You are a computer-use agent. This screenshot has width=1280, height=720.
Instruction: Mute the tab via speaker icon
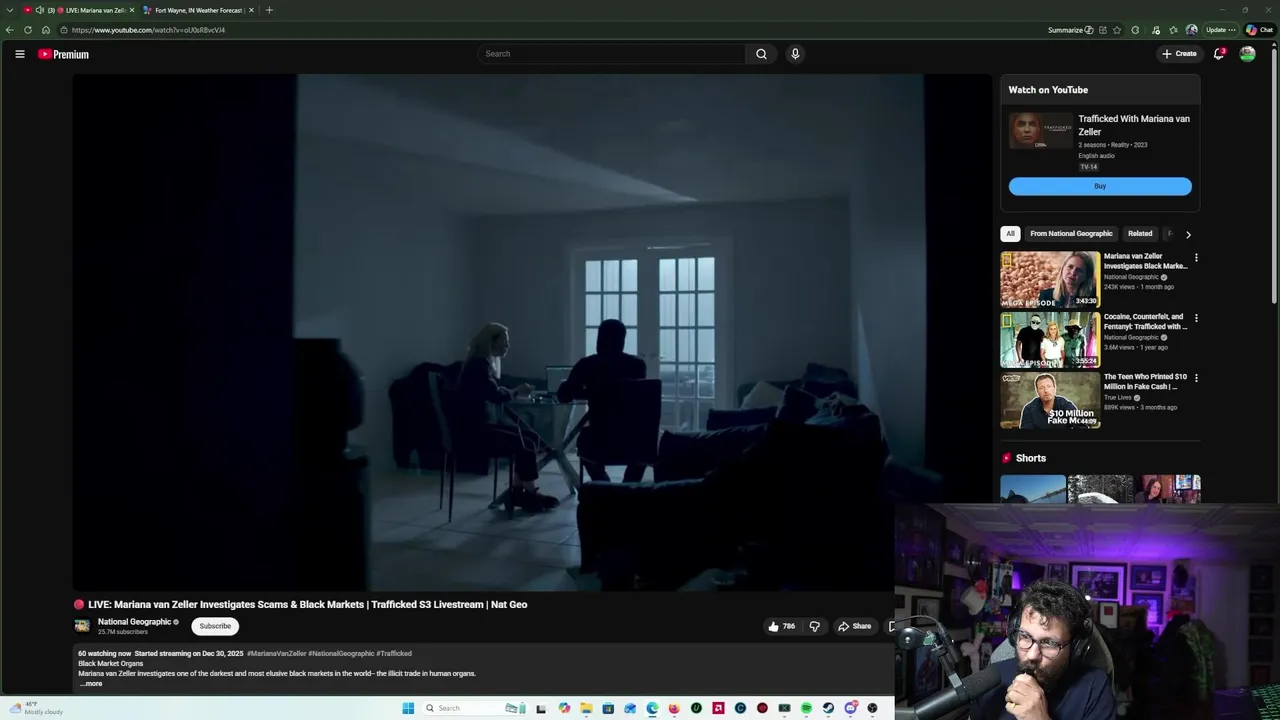(40, 10)
